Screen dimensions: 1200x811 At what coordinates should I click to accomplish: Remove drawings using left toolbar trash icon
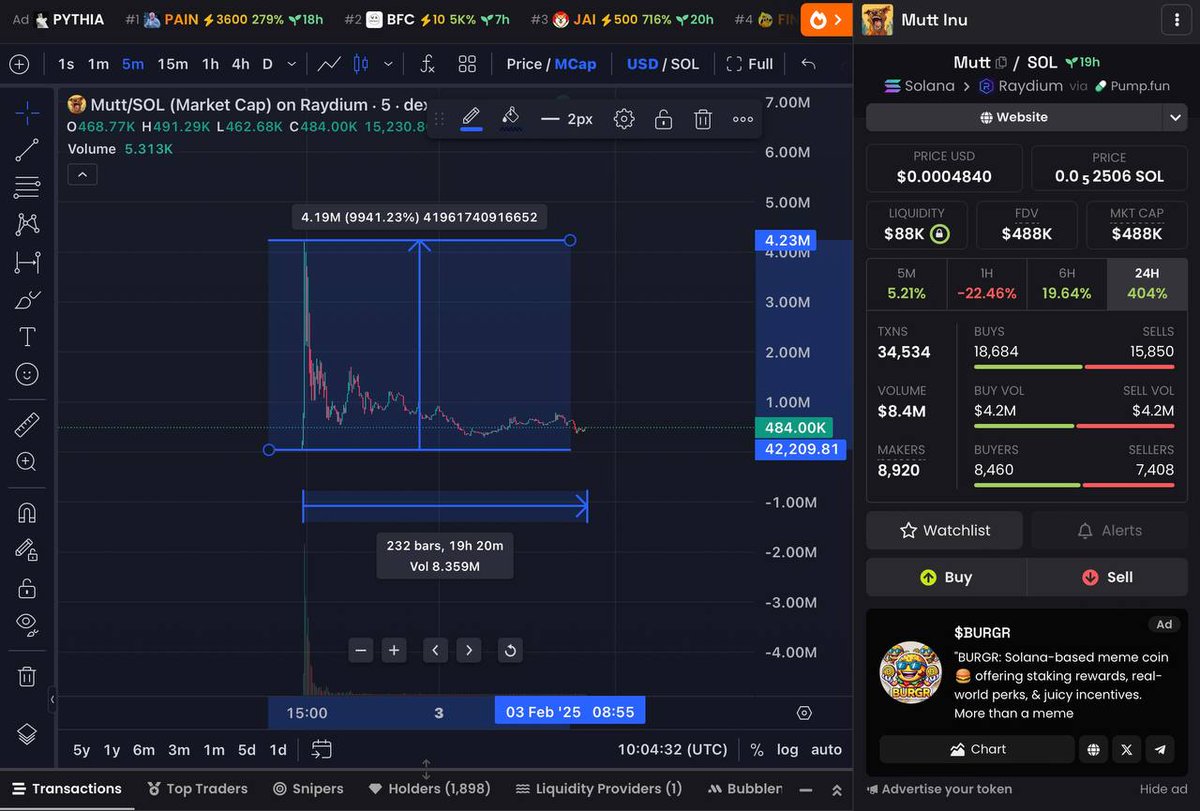(27, 676)
